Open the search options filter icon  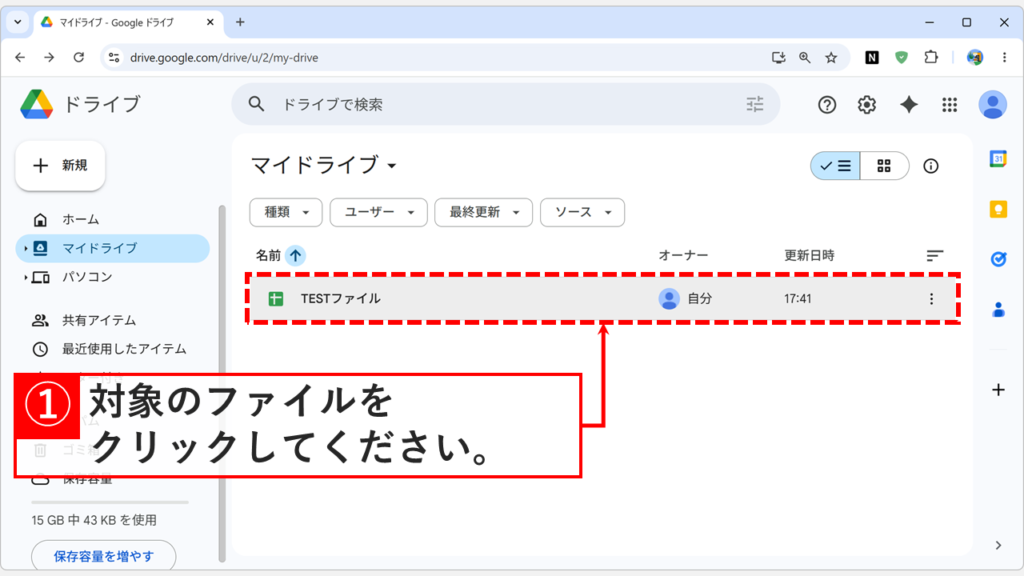coord(755,104)
